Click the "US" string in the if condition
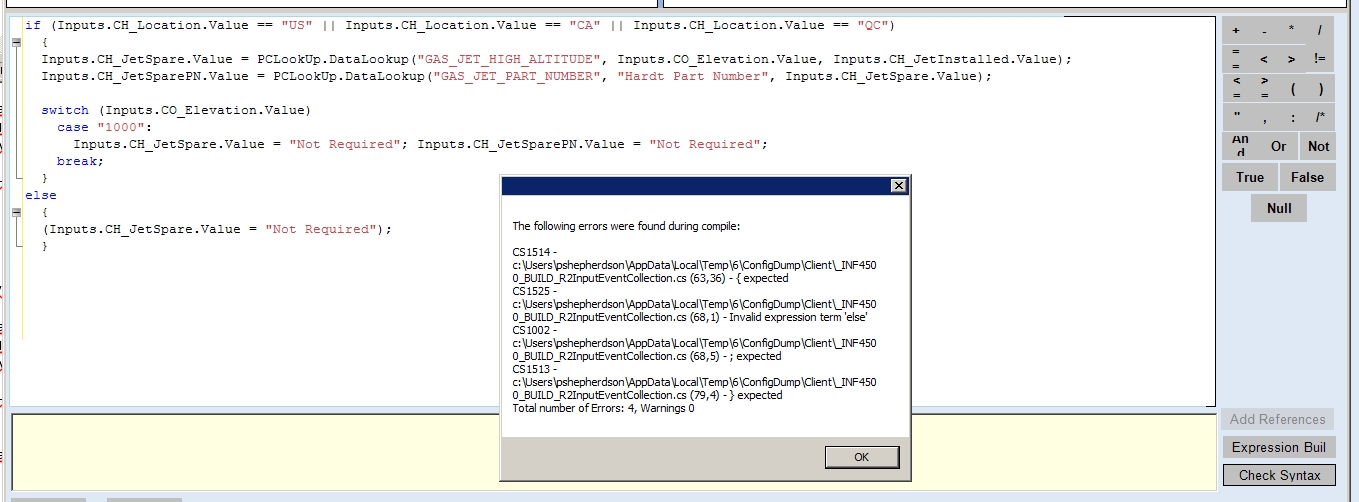Screen dimensions: 1359x502 pos(297,25)
